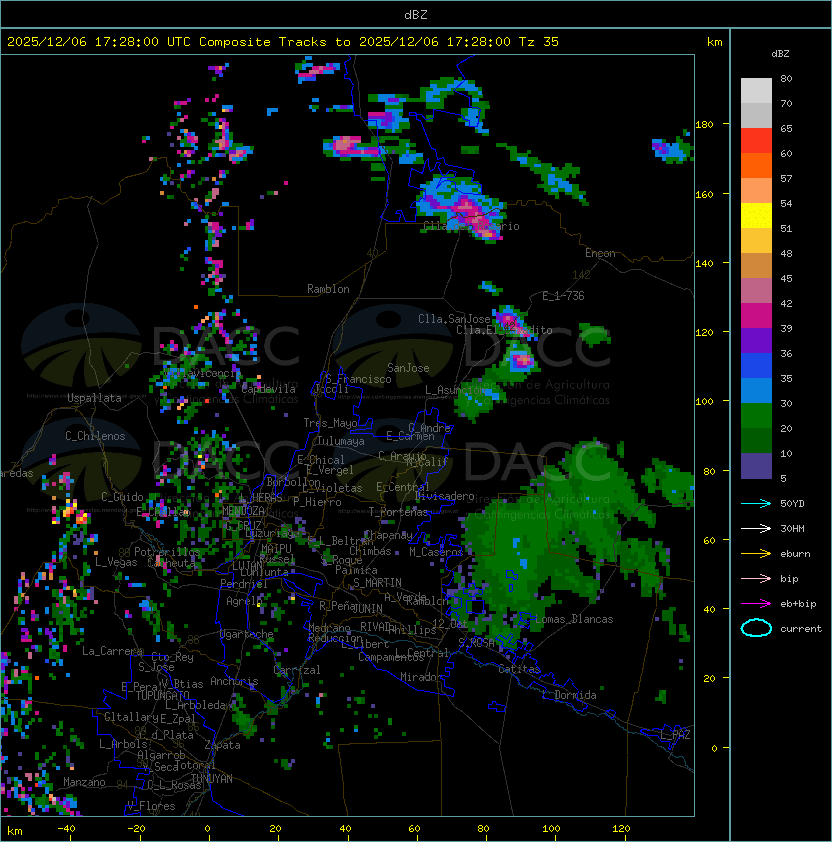Click the 'Zapata' map label
Image resolution: width=832 pixels, height=842 pixels.
[222, 745]
